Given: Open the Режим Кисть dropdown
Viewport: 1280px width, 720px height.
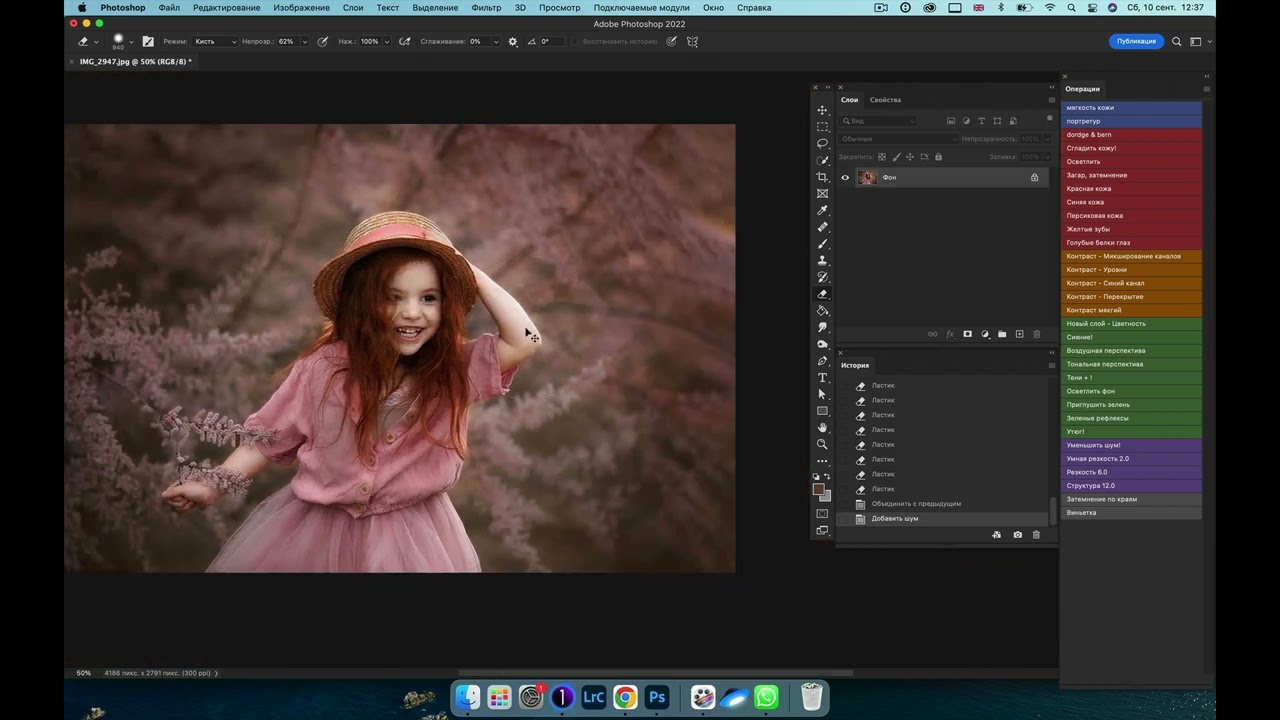Looking at the screenshot, I should [215, 42].
